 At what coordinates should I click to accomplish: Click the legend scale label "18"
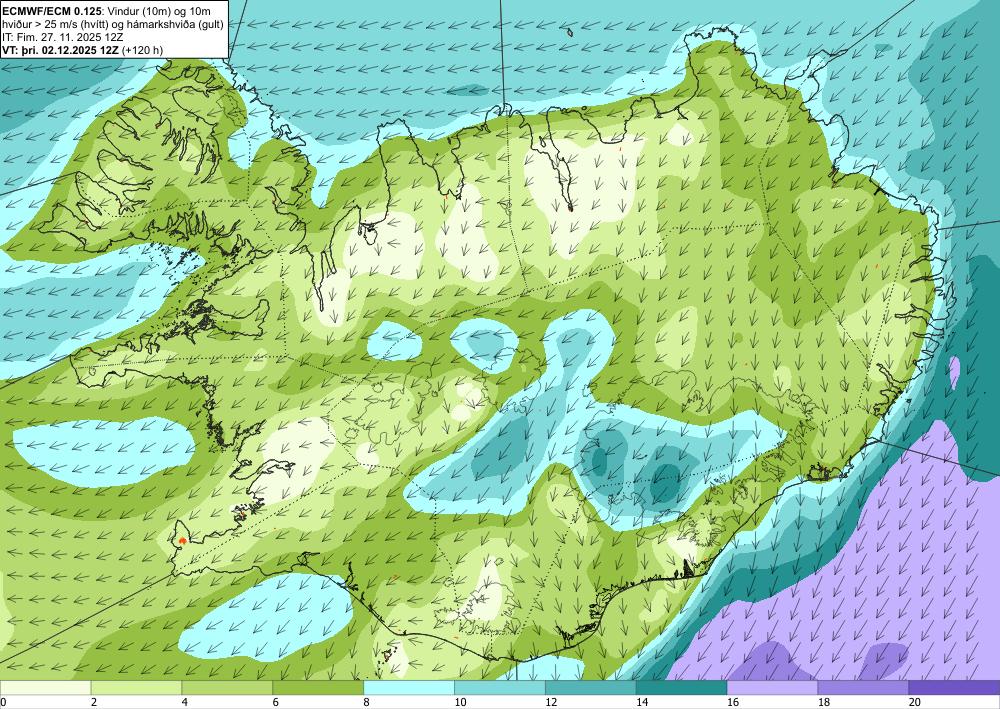[823, 703]
